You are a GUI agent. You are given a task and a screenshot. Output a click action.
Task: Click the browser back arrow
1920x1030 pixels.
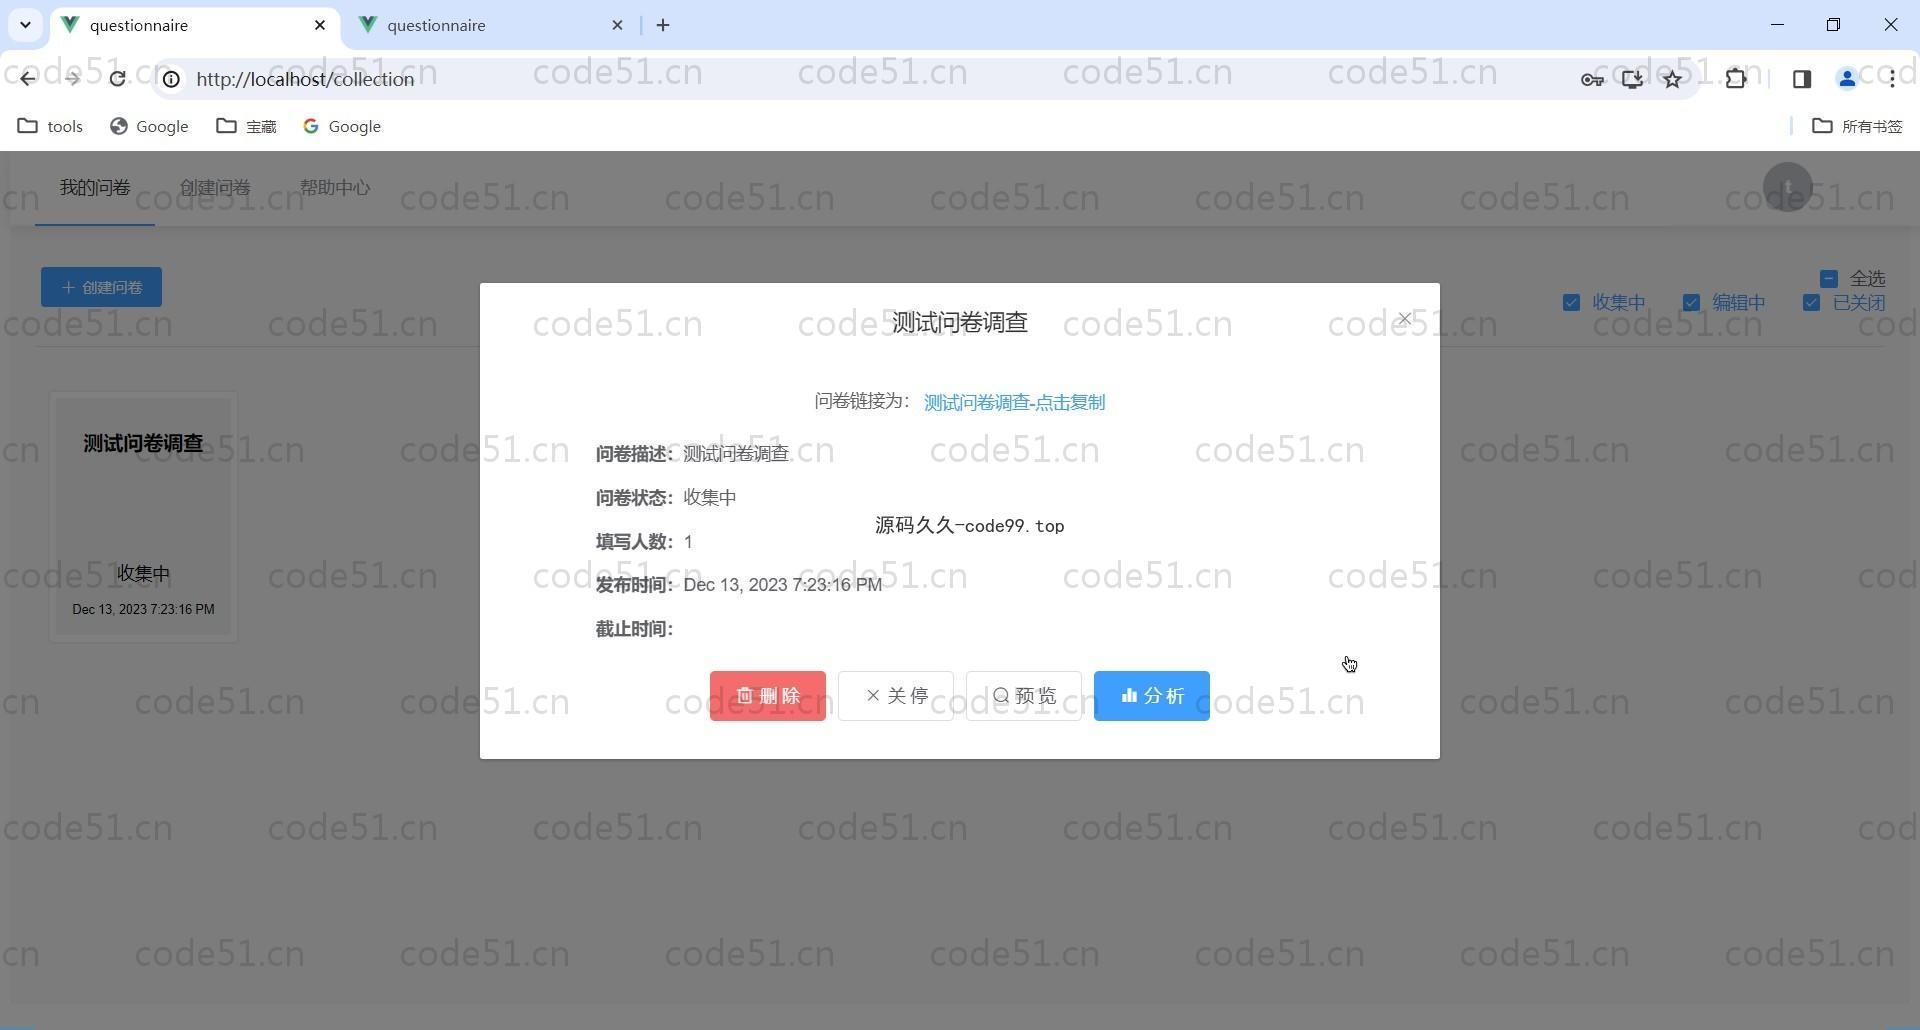pyautogui.click(x=27, y=79)
